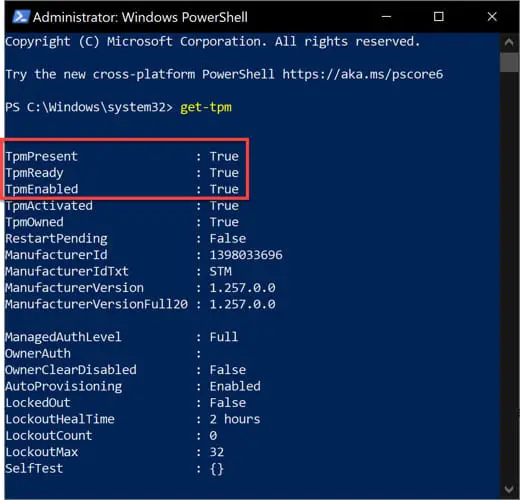Viewport: 520px width, 500px height.
Task: Select the 'ManagedAuthLevel' label
Action: (63, 337)
